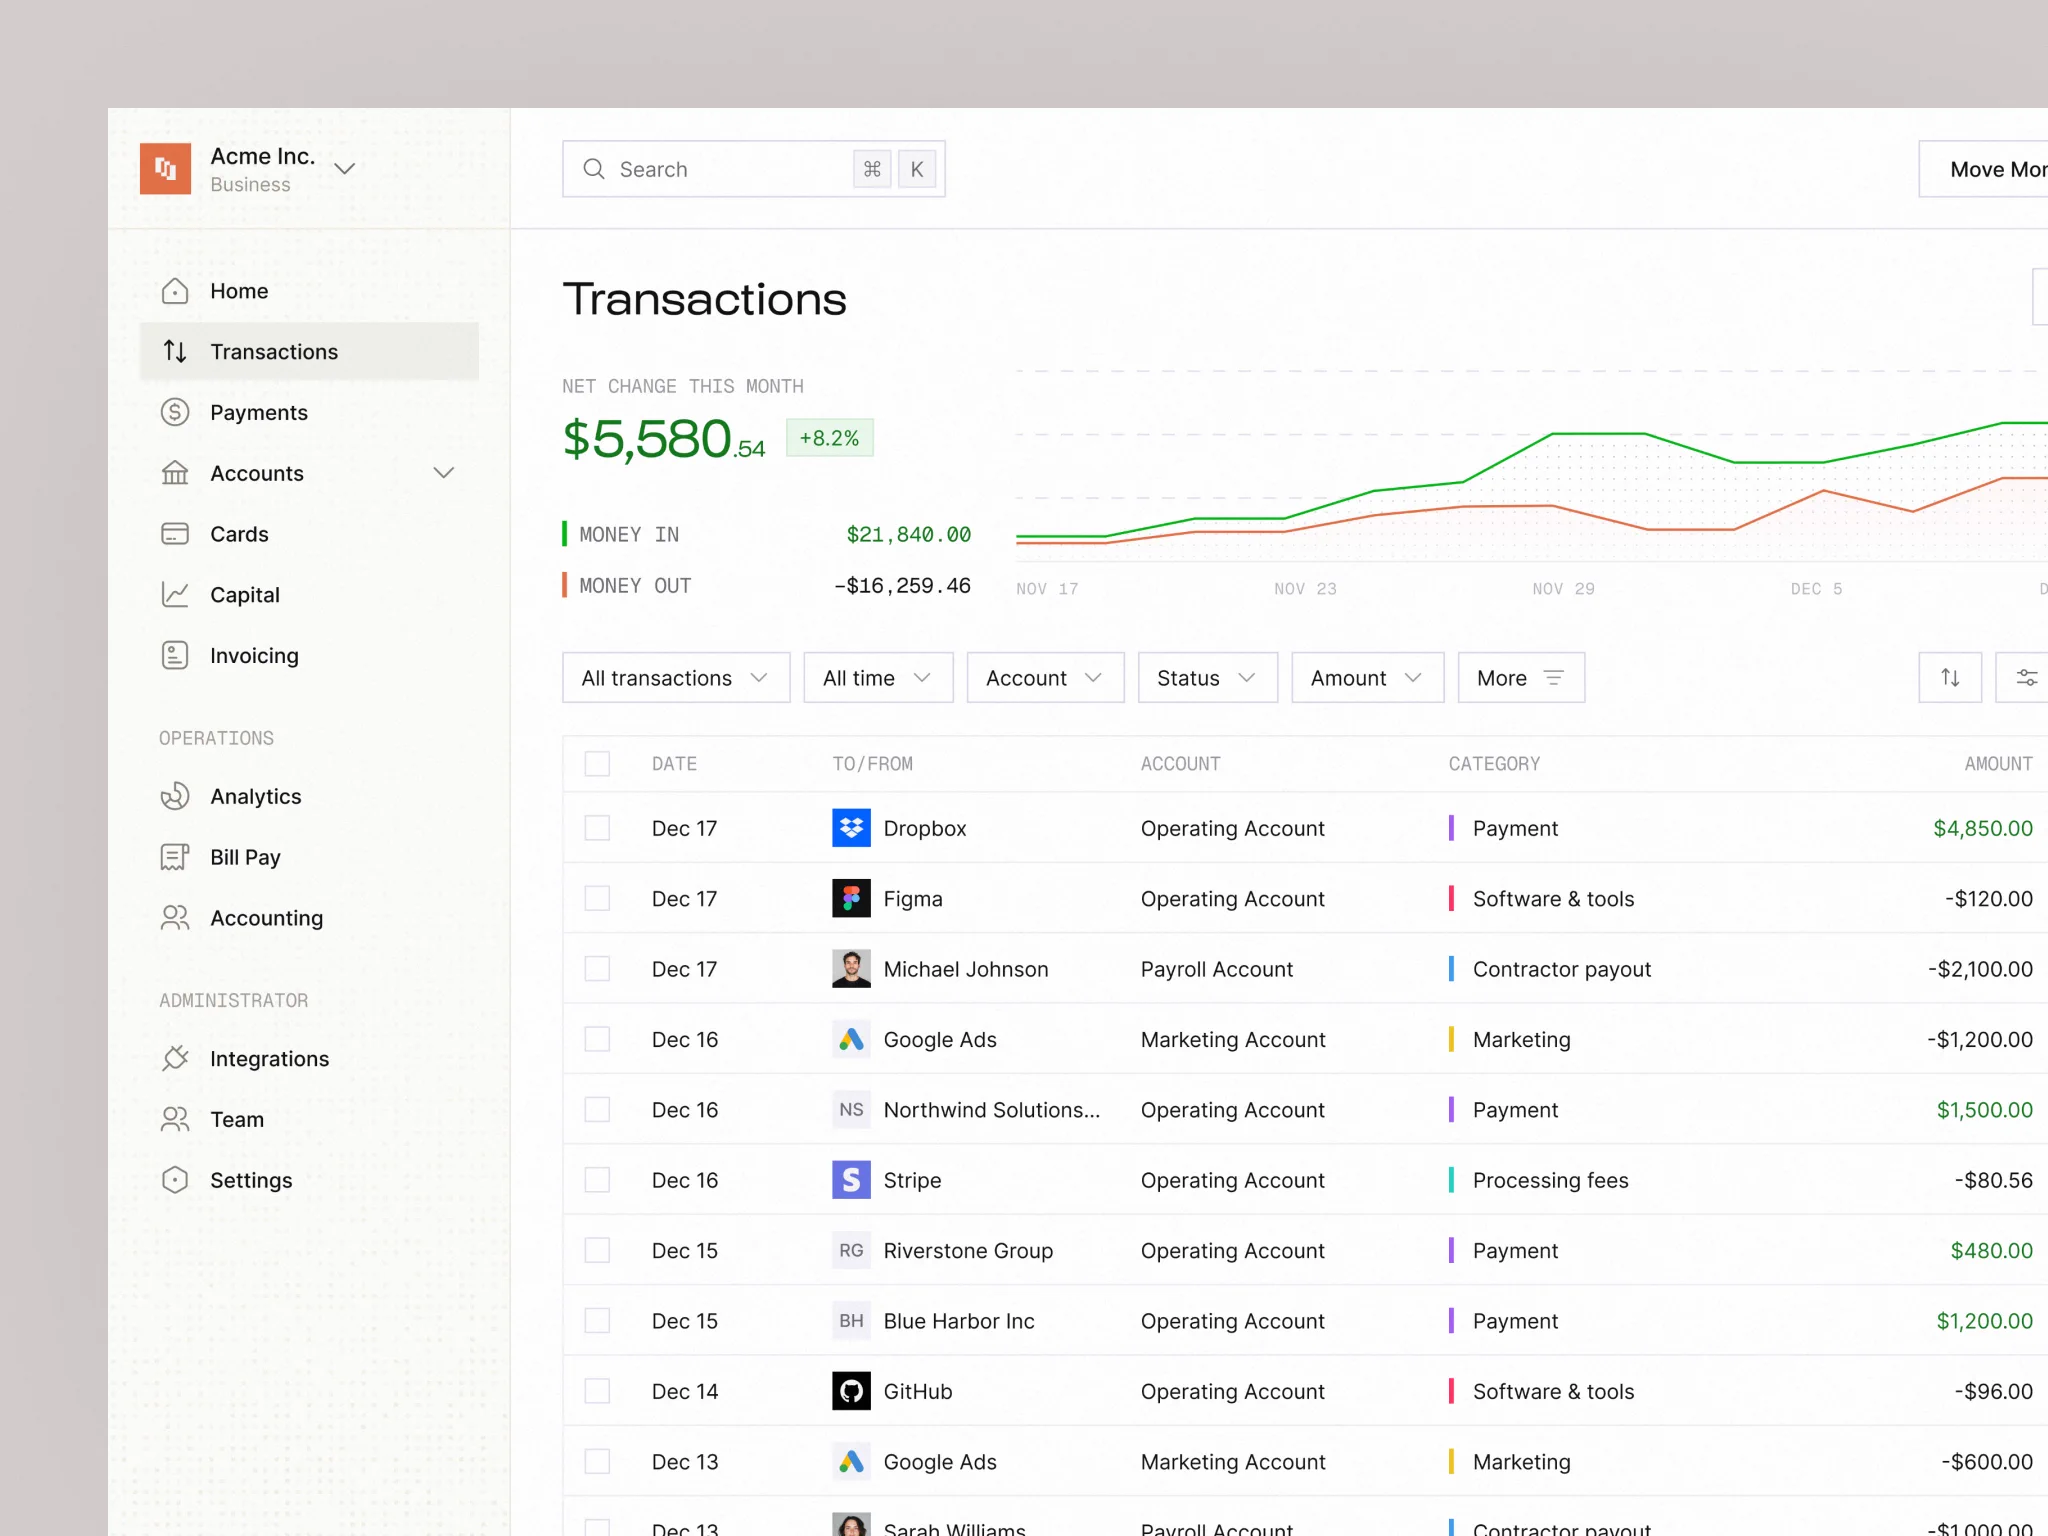
Task: Click the Integrations plug icon
Action: [175, 1058]
